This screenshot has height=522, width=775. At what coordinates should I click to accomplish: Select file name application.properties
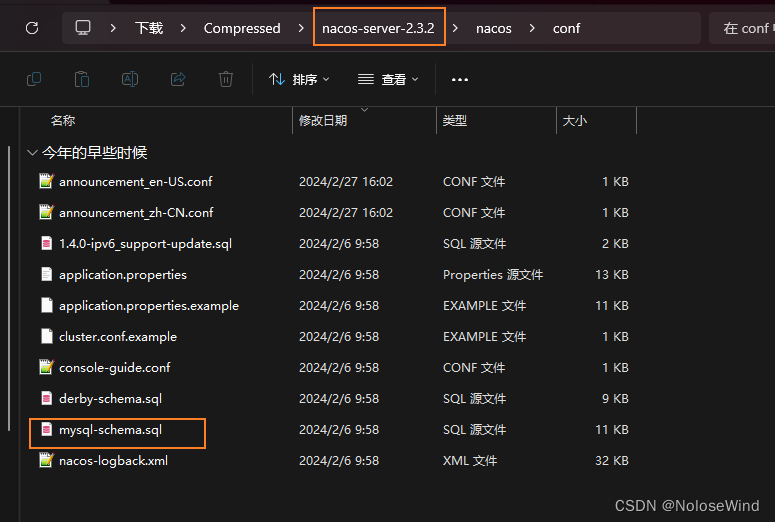pyautogui.click(x=123, y=275)
